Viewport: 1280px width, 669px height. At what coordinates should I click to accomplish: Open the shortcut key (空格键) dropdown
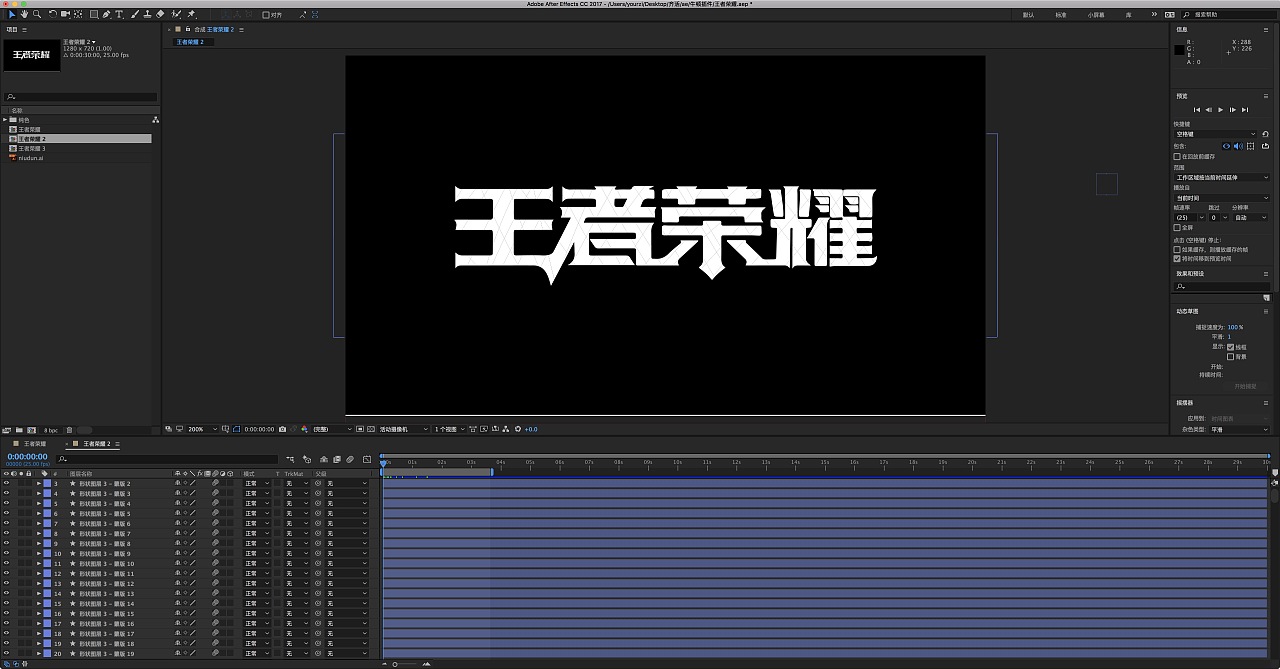[x=1215, y=134]
